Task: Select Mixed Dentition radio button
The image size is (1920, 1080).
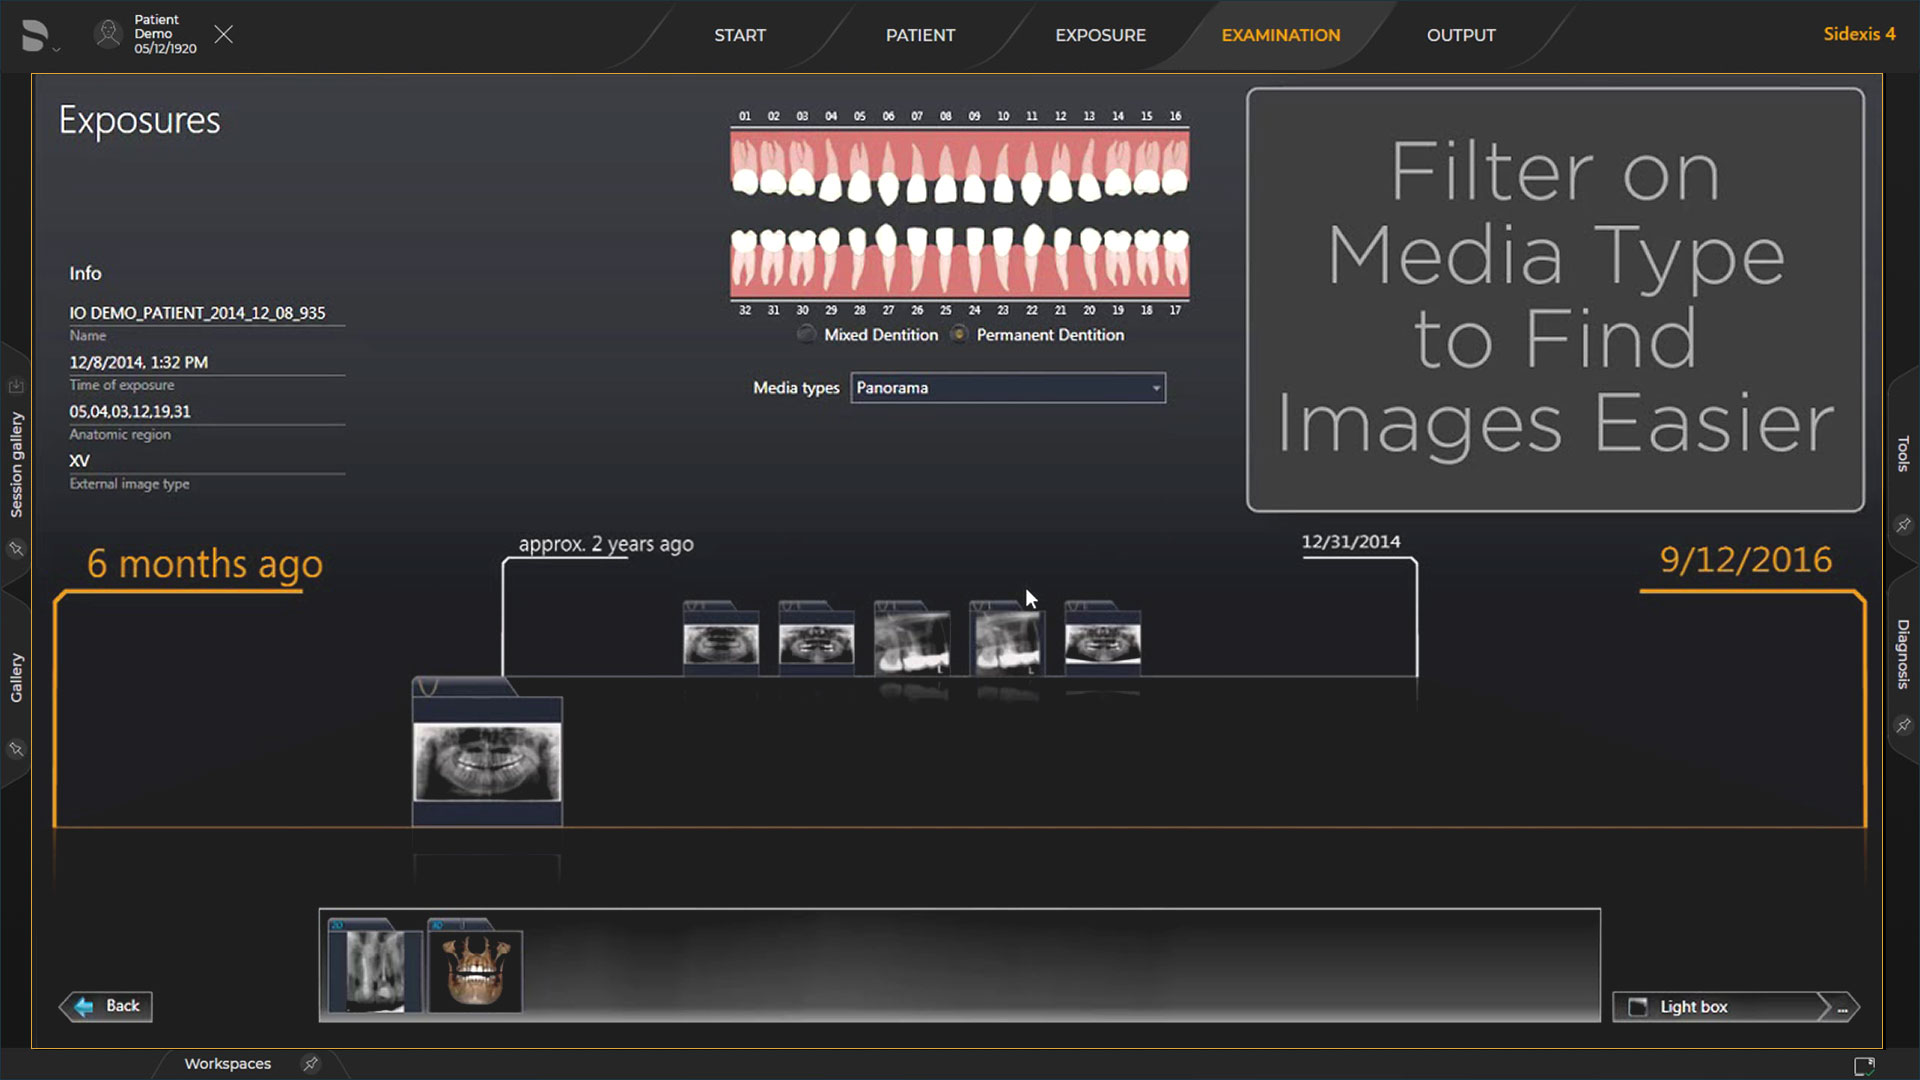Action: click(x=806, y=335)
